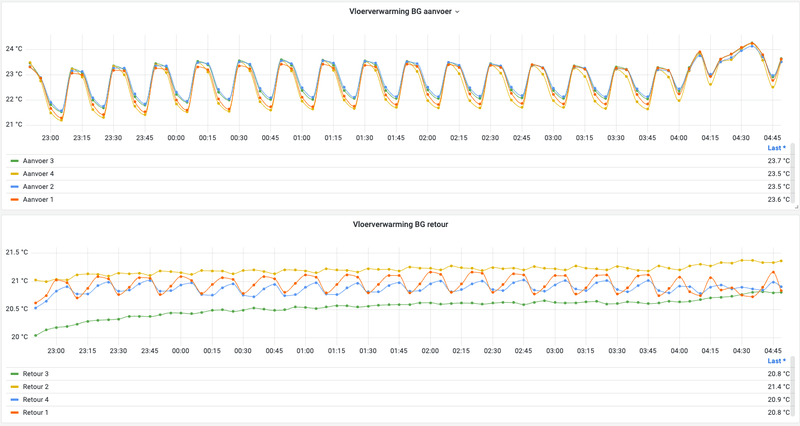Screen dimensions: 800x426
Task: Toggle the Aanvoer 1 series in legend
Action: point(38,199)
